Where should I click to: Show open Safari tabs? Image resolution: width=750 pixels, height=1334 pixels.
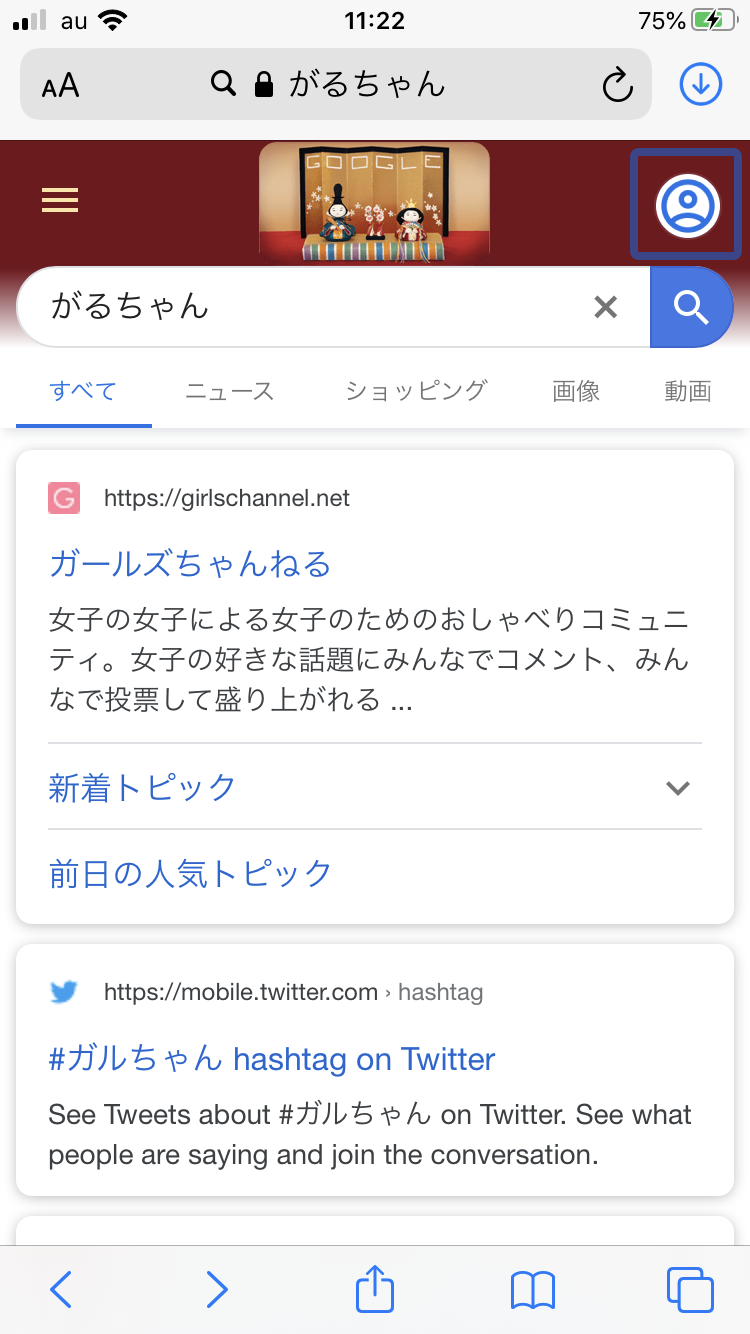pyautogui.click(x=689, y=1289)
